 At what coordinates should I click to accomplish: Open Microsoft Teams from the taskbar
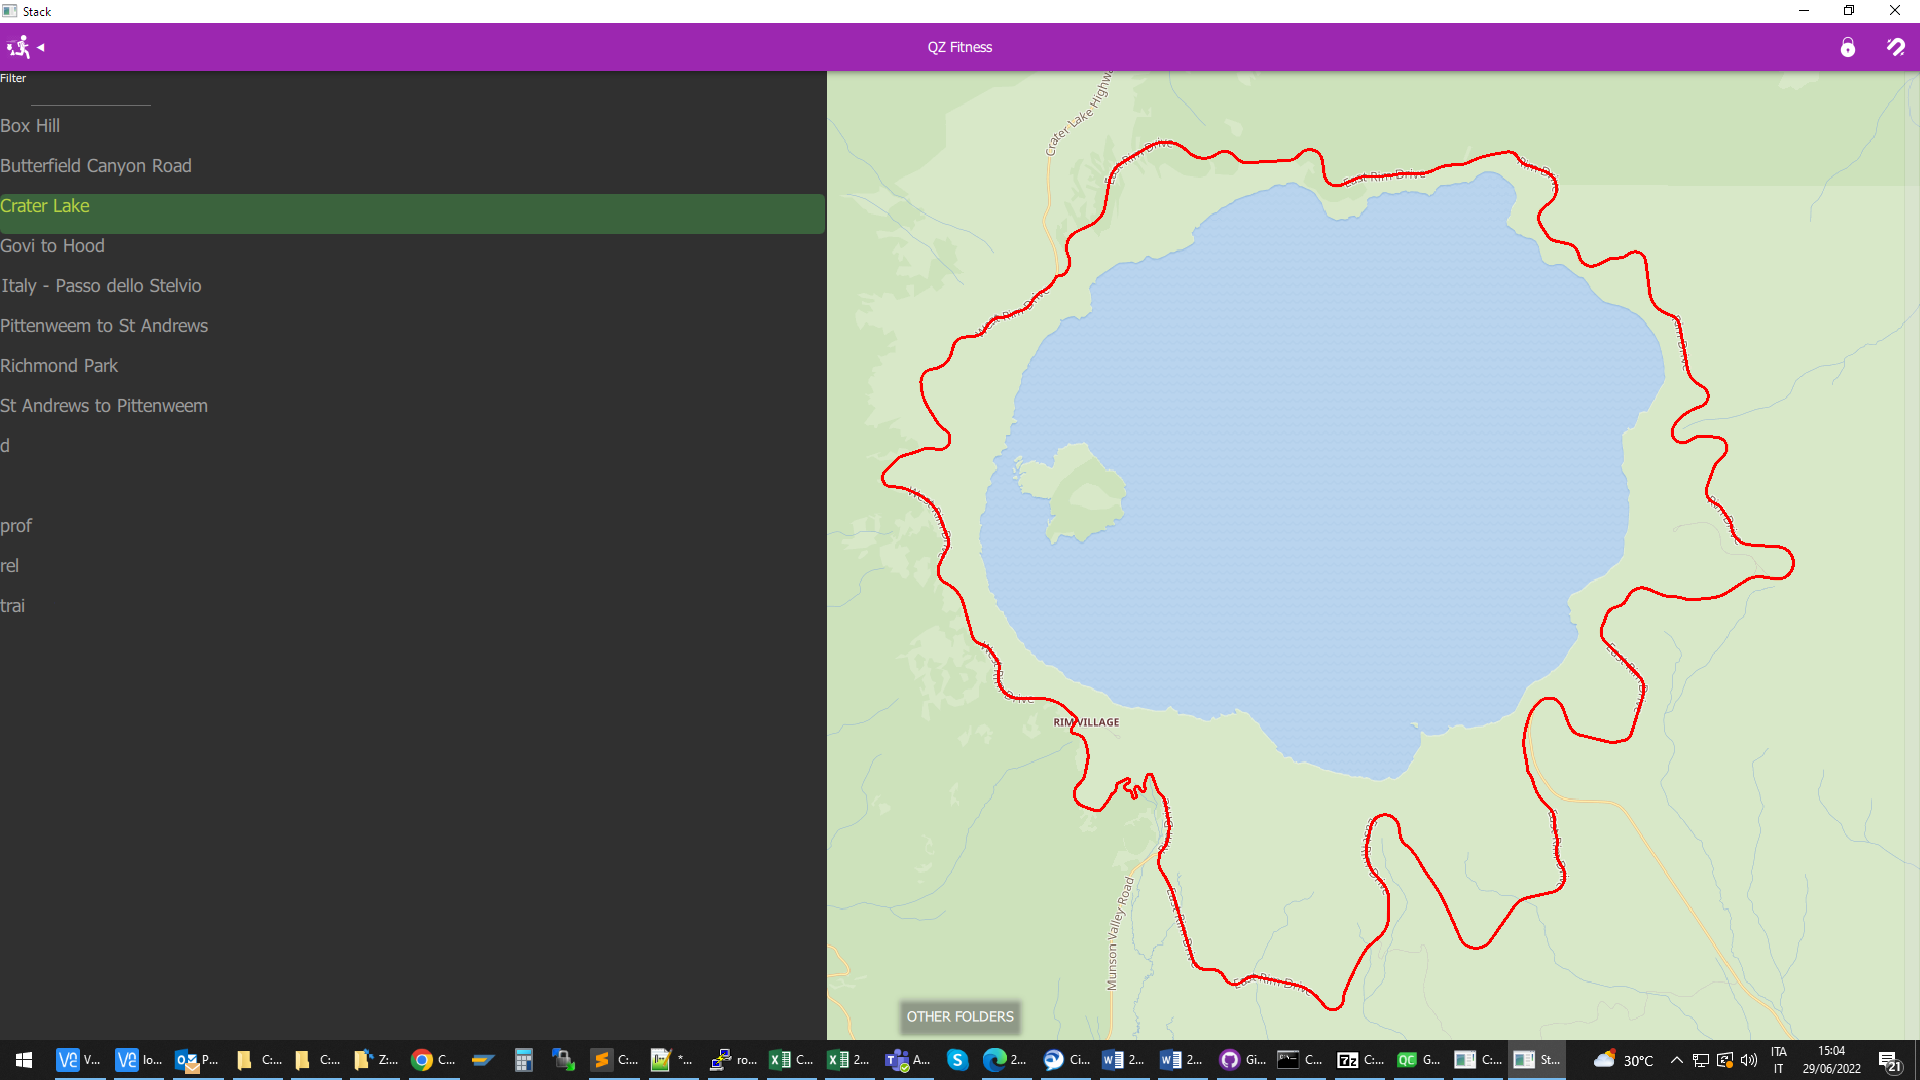898,1059
